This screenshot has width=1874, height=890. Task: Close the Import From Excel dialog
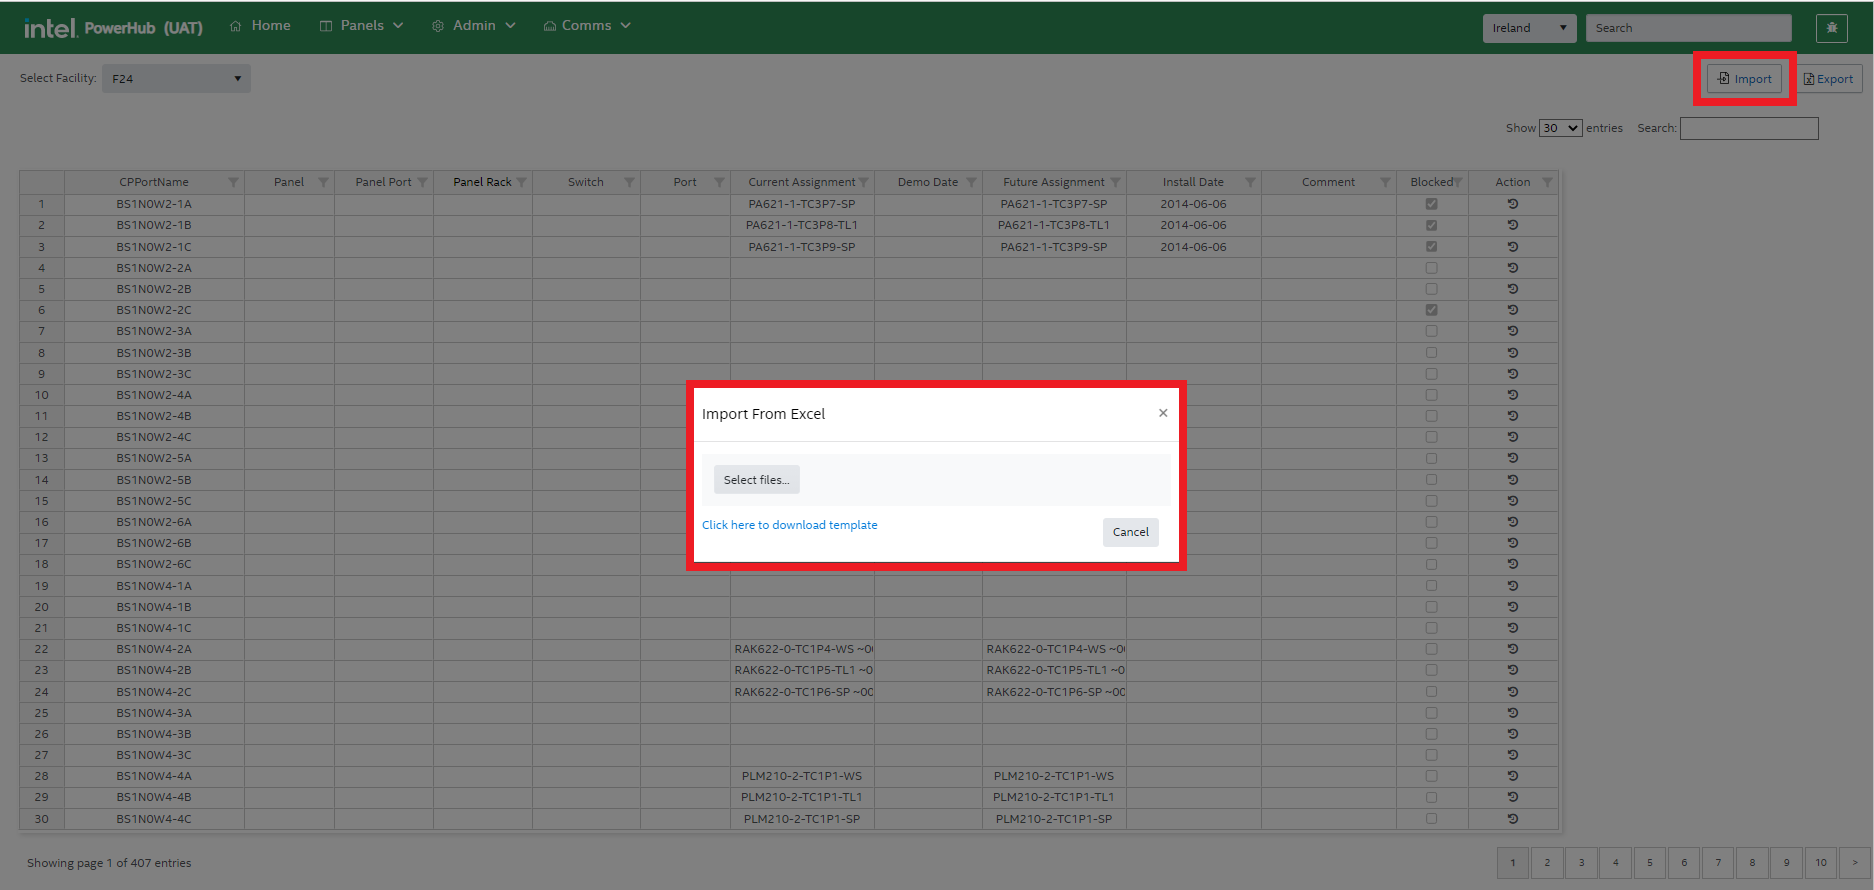point(1163,413)
